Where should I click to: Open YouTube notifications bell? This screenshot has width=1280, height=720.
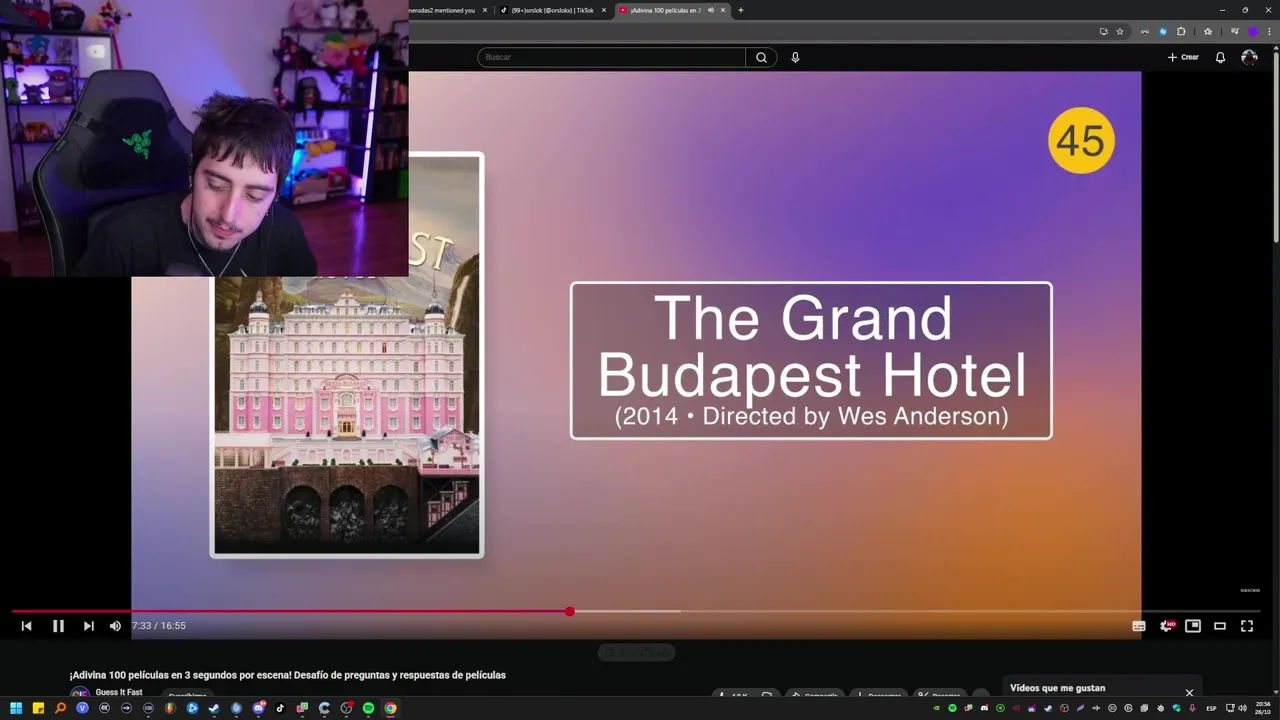[x=1220, y=57]
